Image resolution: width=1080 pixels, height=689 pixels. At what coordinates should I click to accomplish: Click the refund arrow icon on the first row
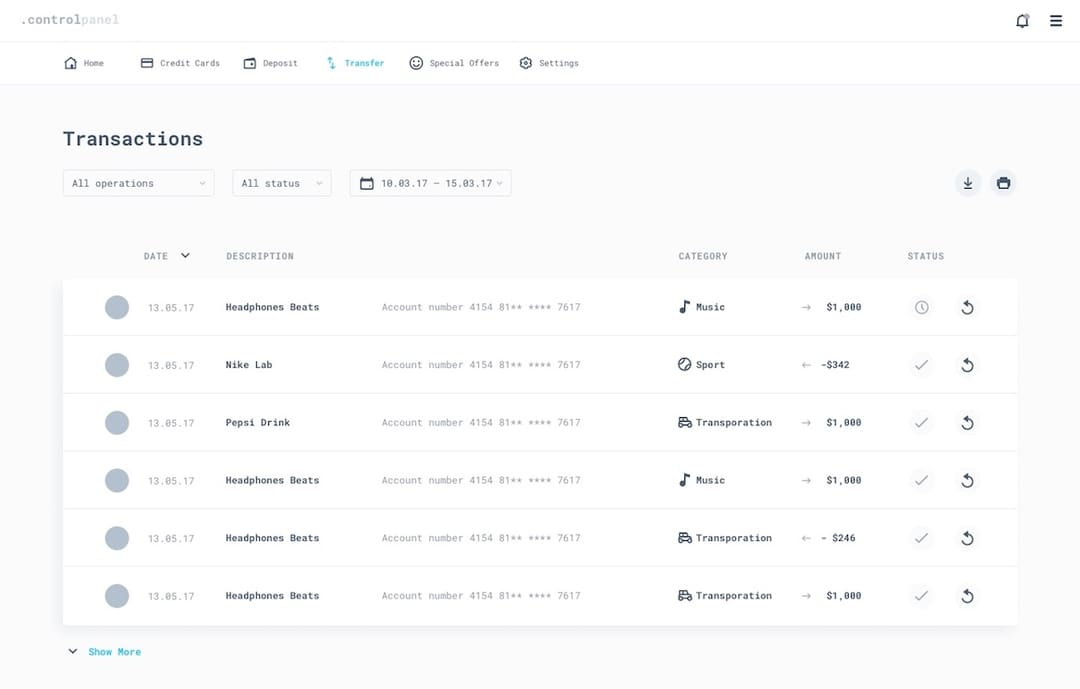[x=967, y=307]
